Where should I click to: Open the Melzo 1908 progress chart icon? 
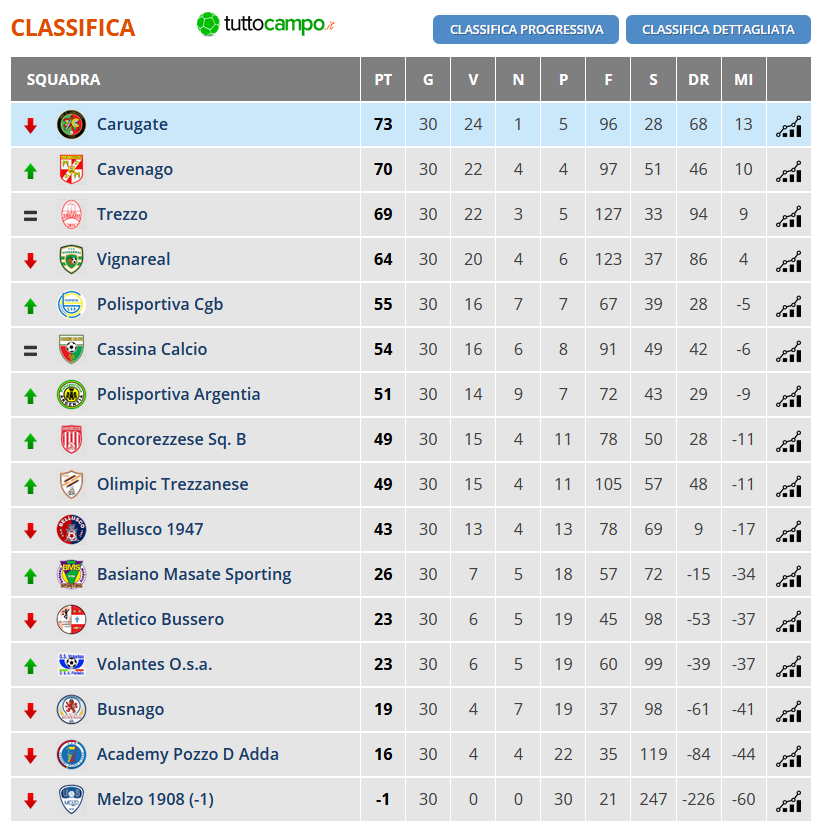click(788, 801)
